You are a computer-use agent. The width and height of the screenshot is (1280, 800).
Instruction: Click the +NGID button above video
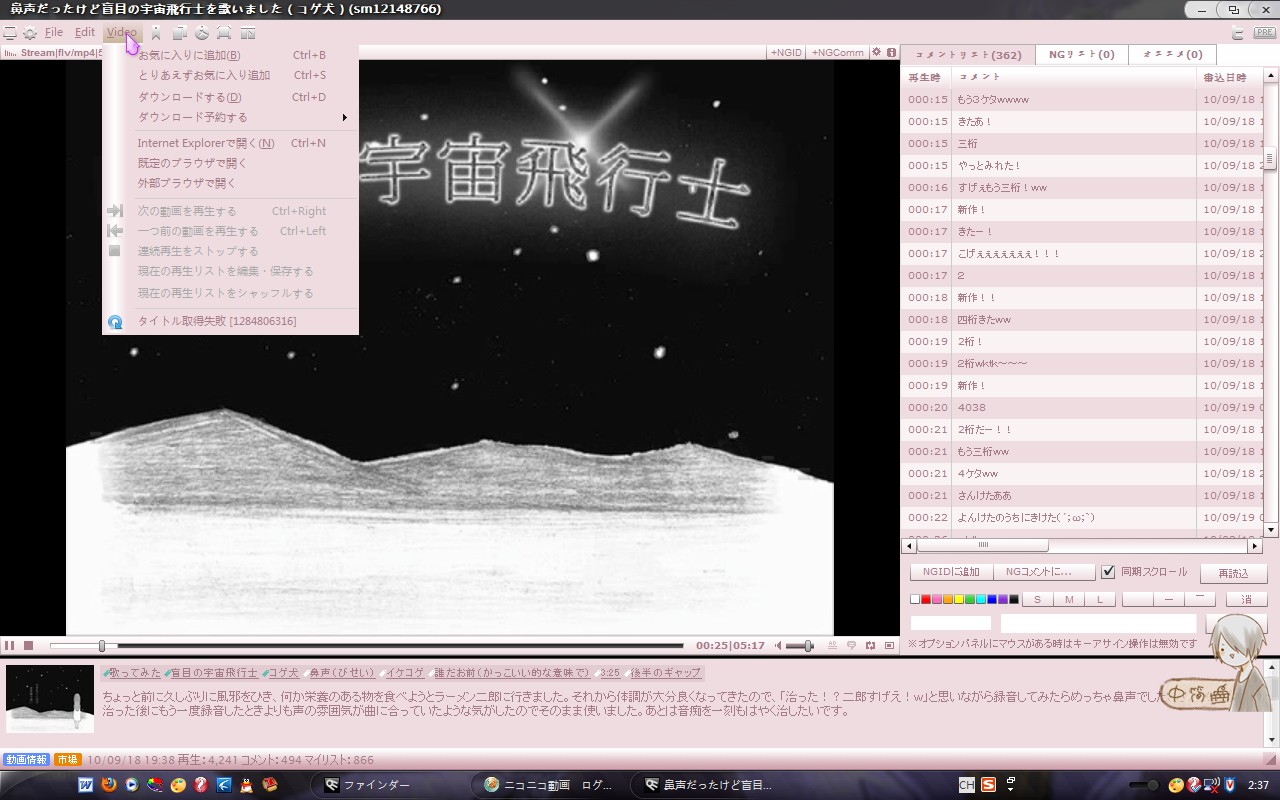(786, 52)
